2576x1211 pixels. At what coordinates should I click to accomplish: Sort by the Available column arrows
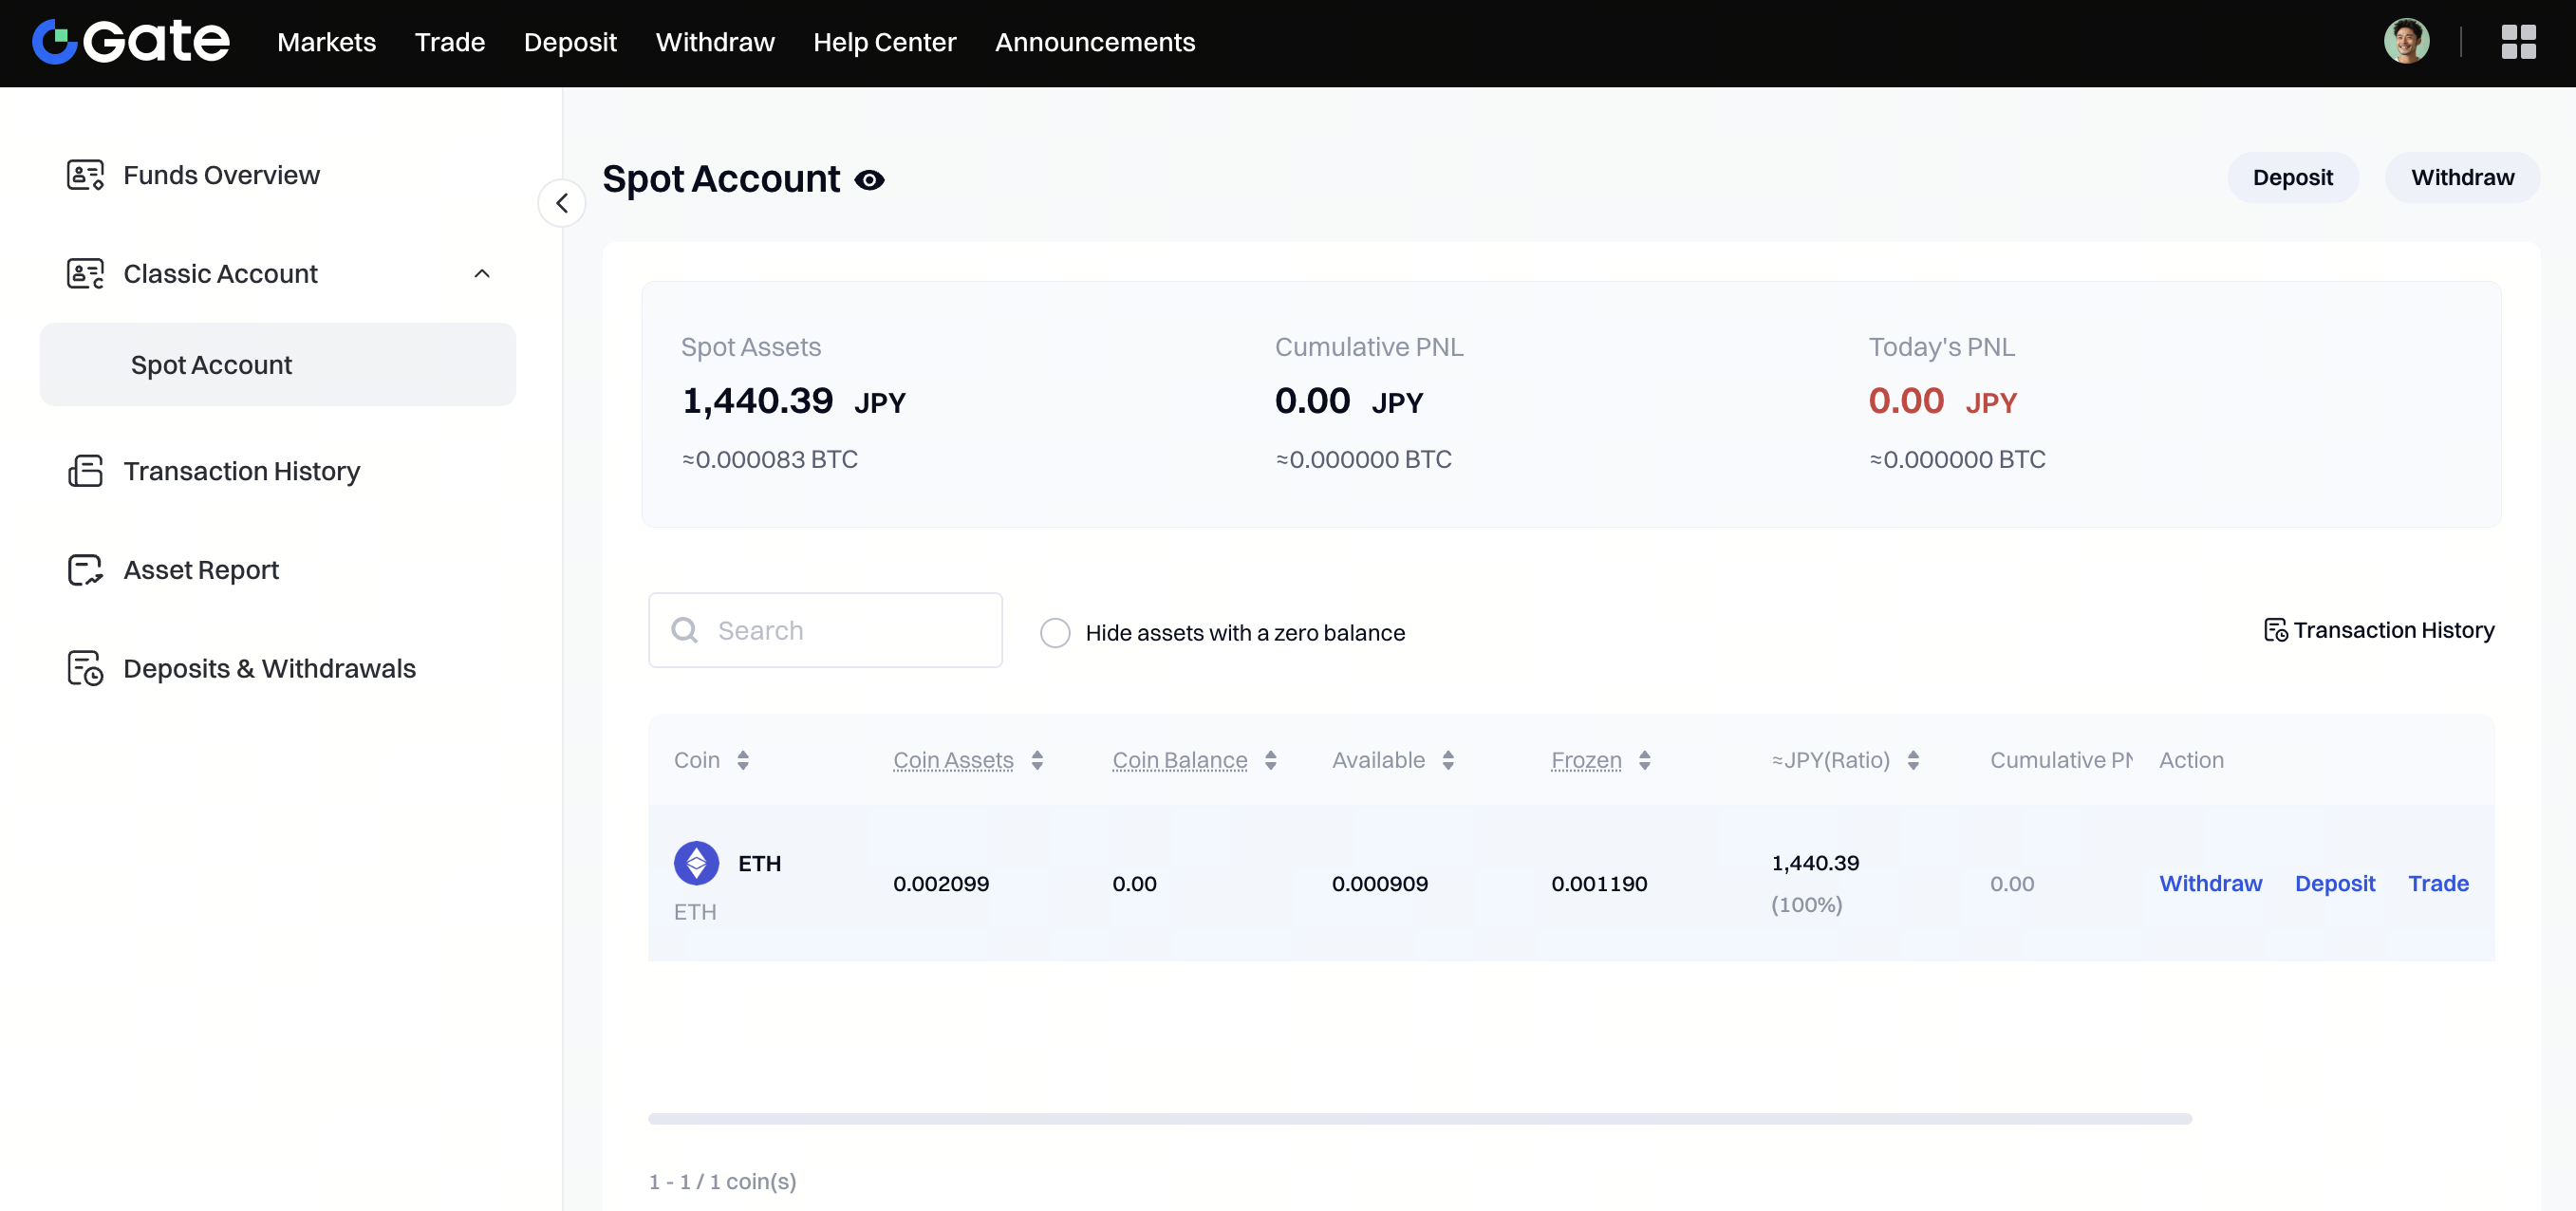(x=1448, y=760)
